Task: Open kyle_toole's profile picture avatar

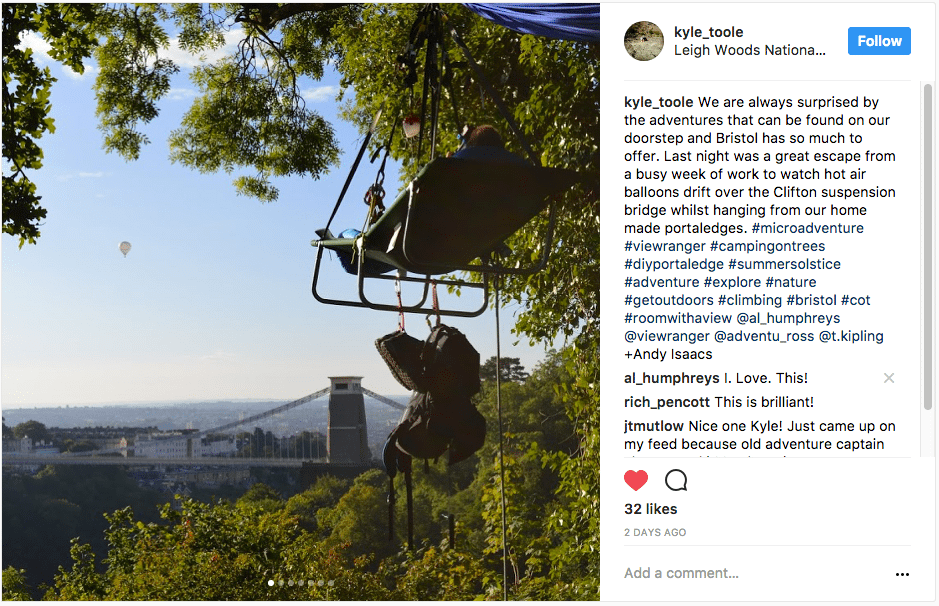Action: pos(644,41)
